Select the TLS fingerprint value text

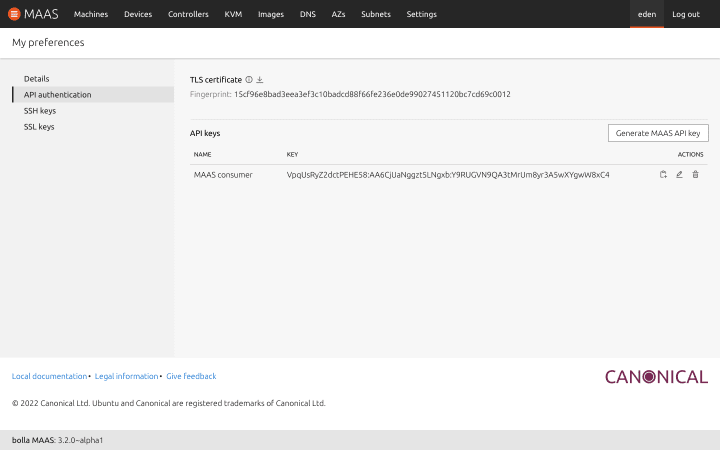click(x=372, y=94)
